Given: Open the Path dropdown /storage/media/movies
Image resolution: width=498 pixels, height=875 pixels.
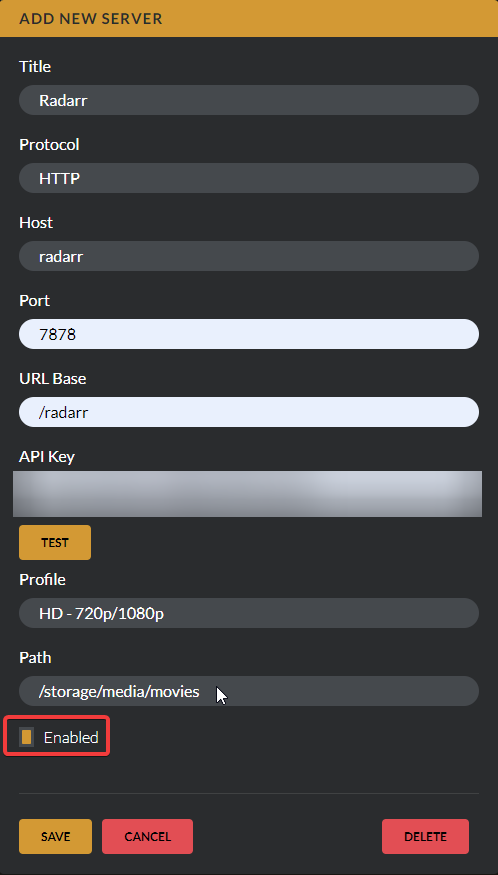Looking at the screenshot, I should click(249, 691).
